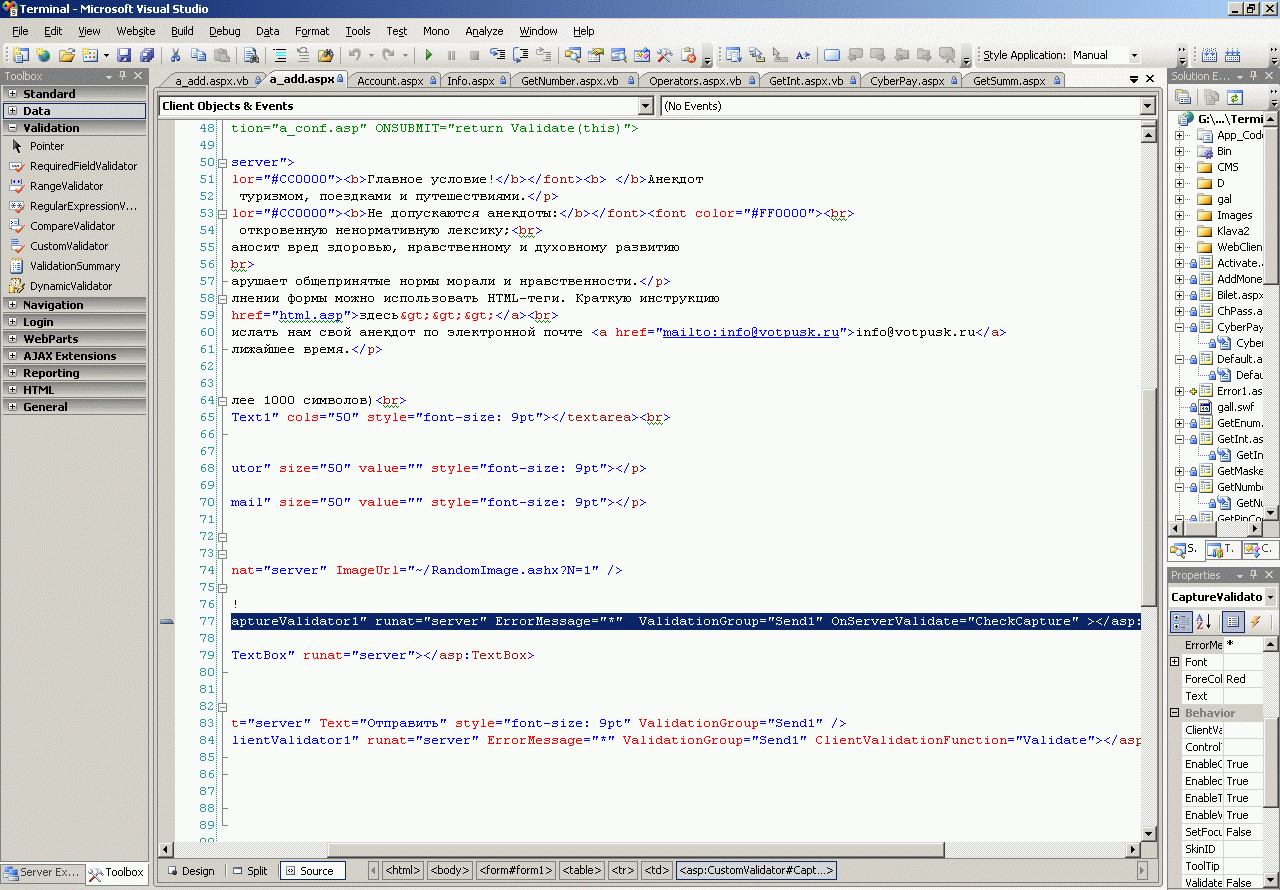The width and height of the screenshot is (1280, 890).
Task: Click the Refresh icon in Solution Explorer
Action: pos(1235,98)
